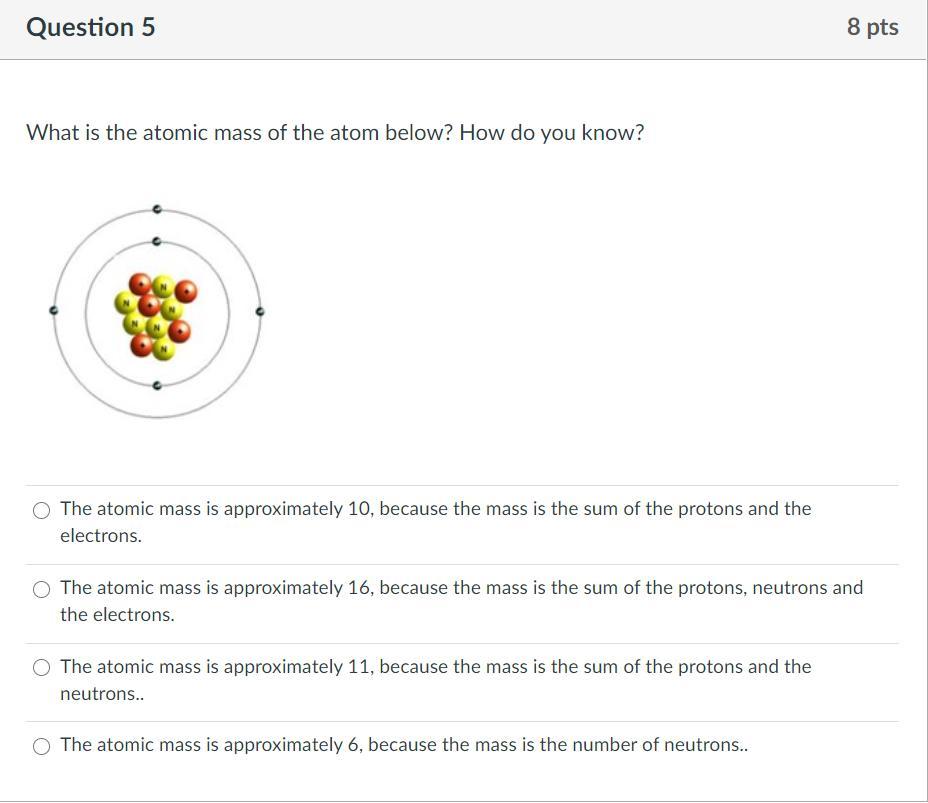Click the electron on right of outer shell
Screen dimensions: 928x803
[260, 312]
